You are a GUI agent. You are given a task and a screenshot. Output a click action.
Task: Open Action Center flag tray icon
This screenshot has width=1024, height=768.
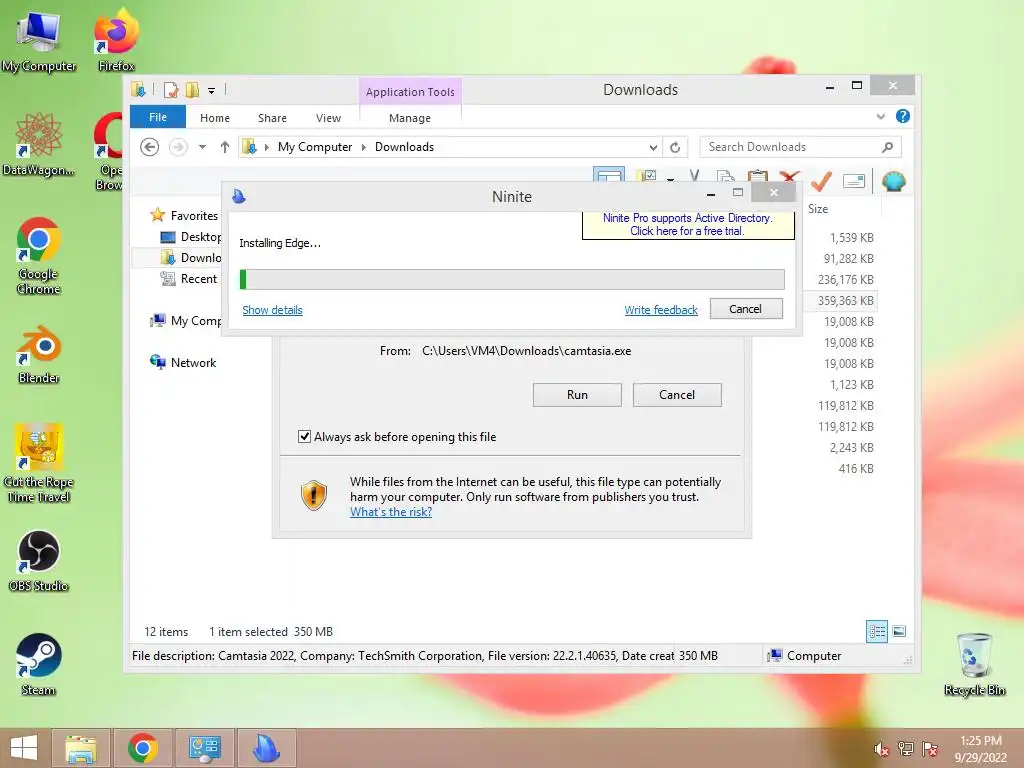(930, 749)
